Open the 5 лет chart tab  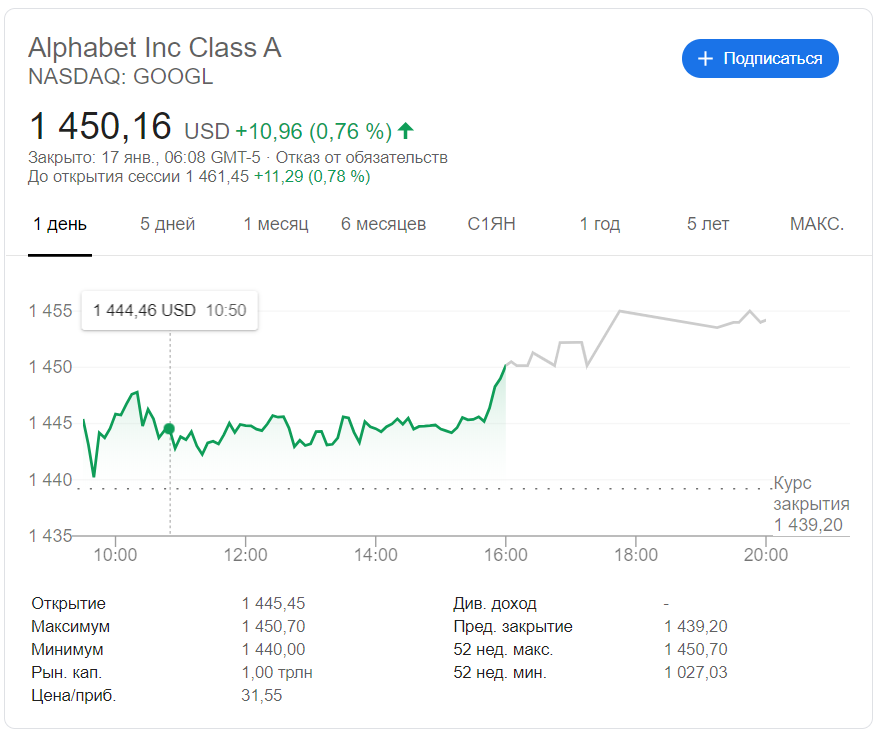(708, 224)
